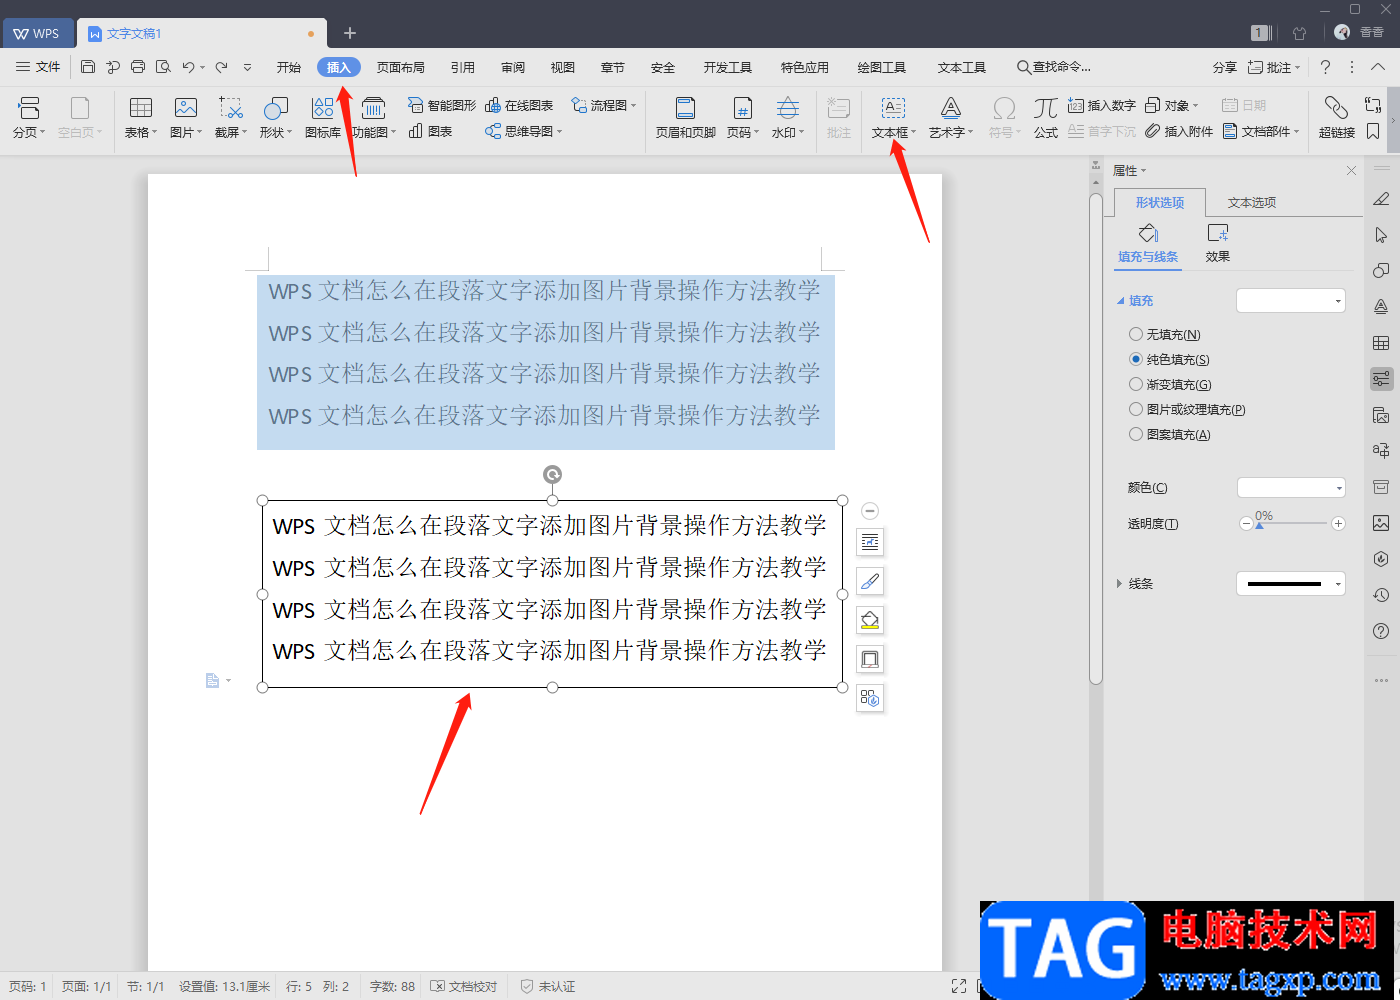
Task: Click the 分享 share button
Action: click(1225, 67)
